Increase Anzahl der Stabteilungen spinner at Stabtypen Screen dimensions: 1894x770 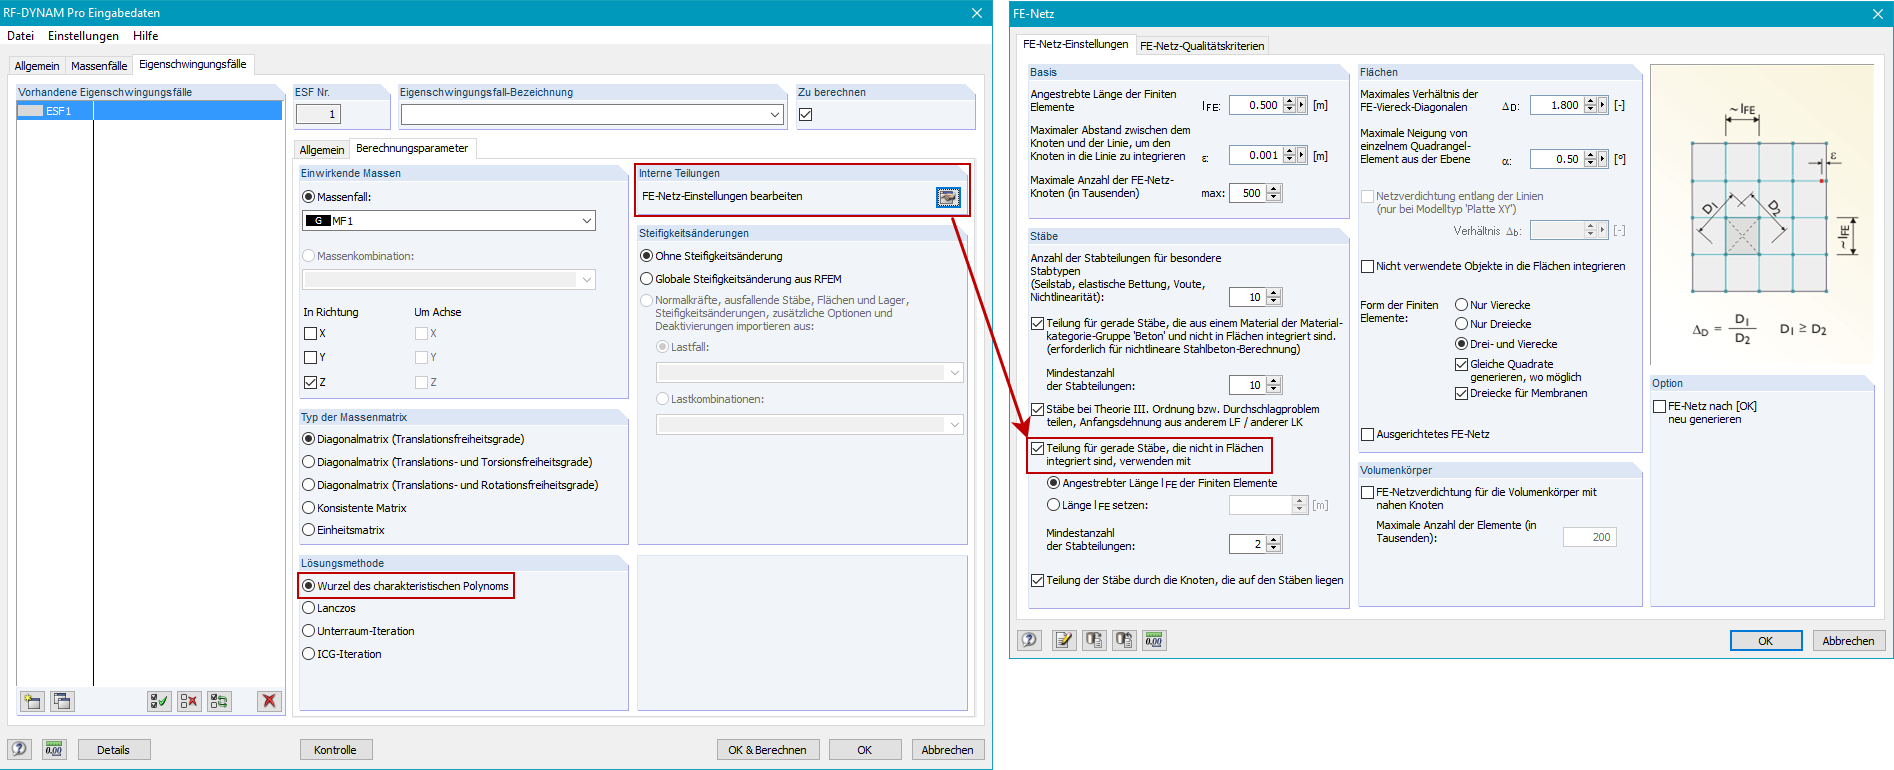coord(1274,293)
